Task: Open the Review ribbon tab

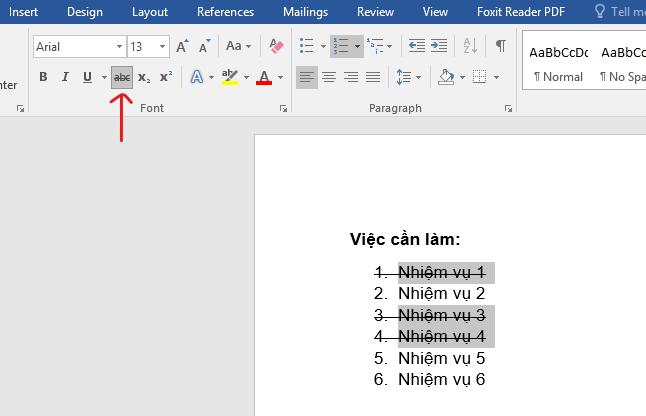Action: point(375,12)
